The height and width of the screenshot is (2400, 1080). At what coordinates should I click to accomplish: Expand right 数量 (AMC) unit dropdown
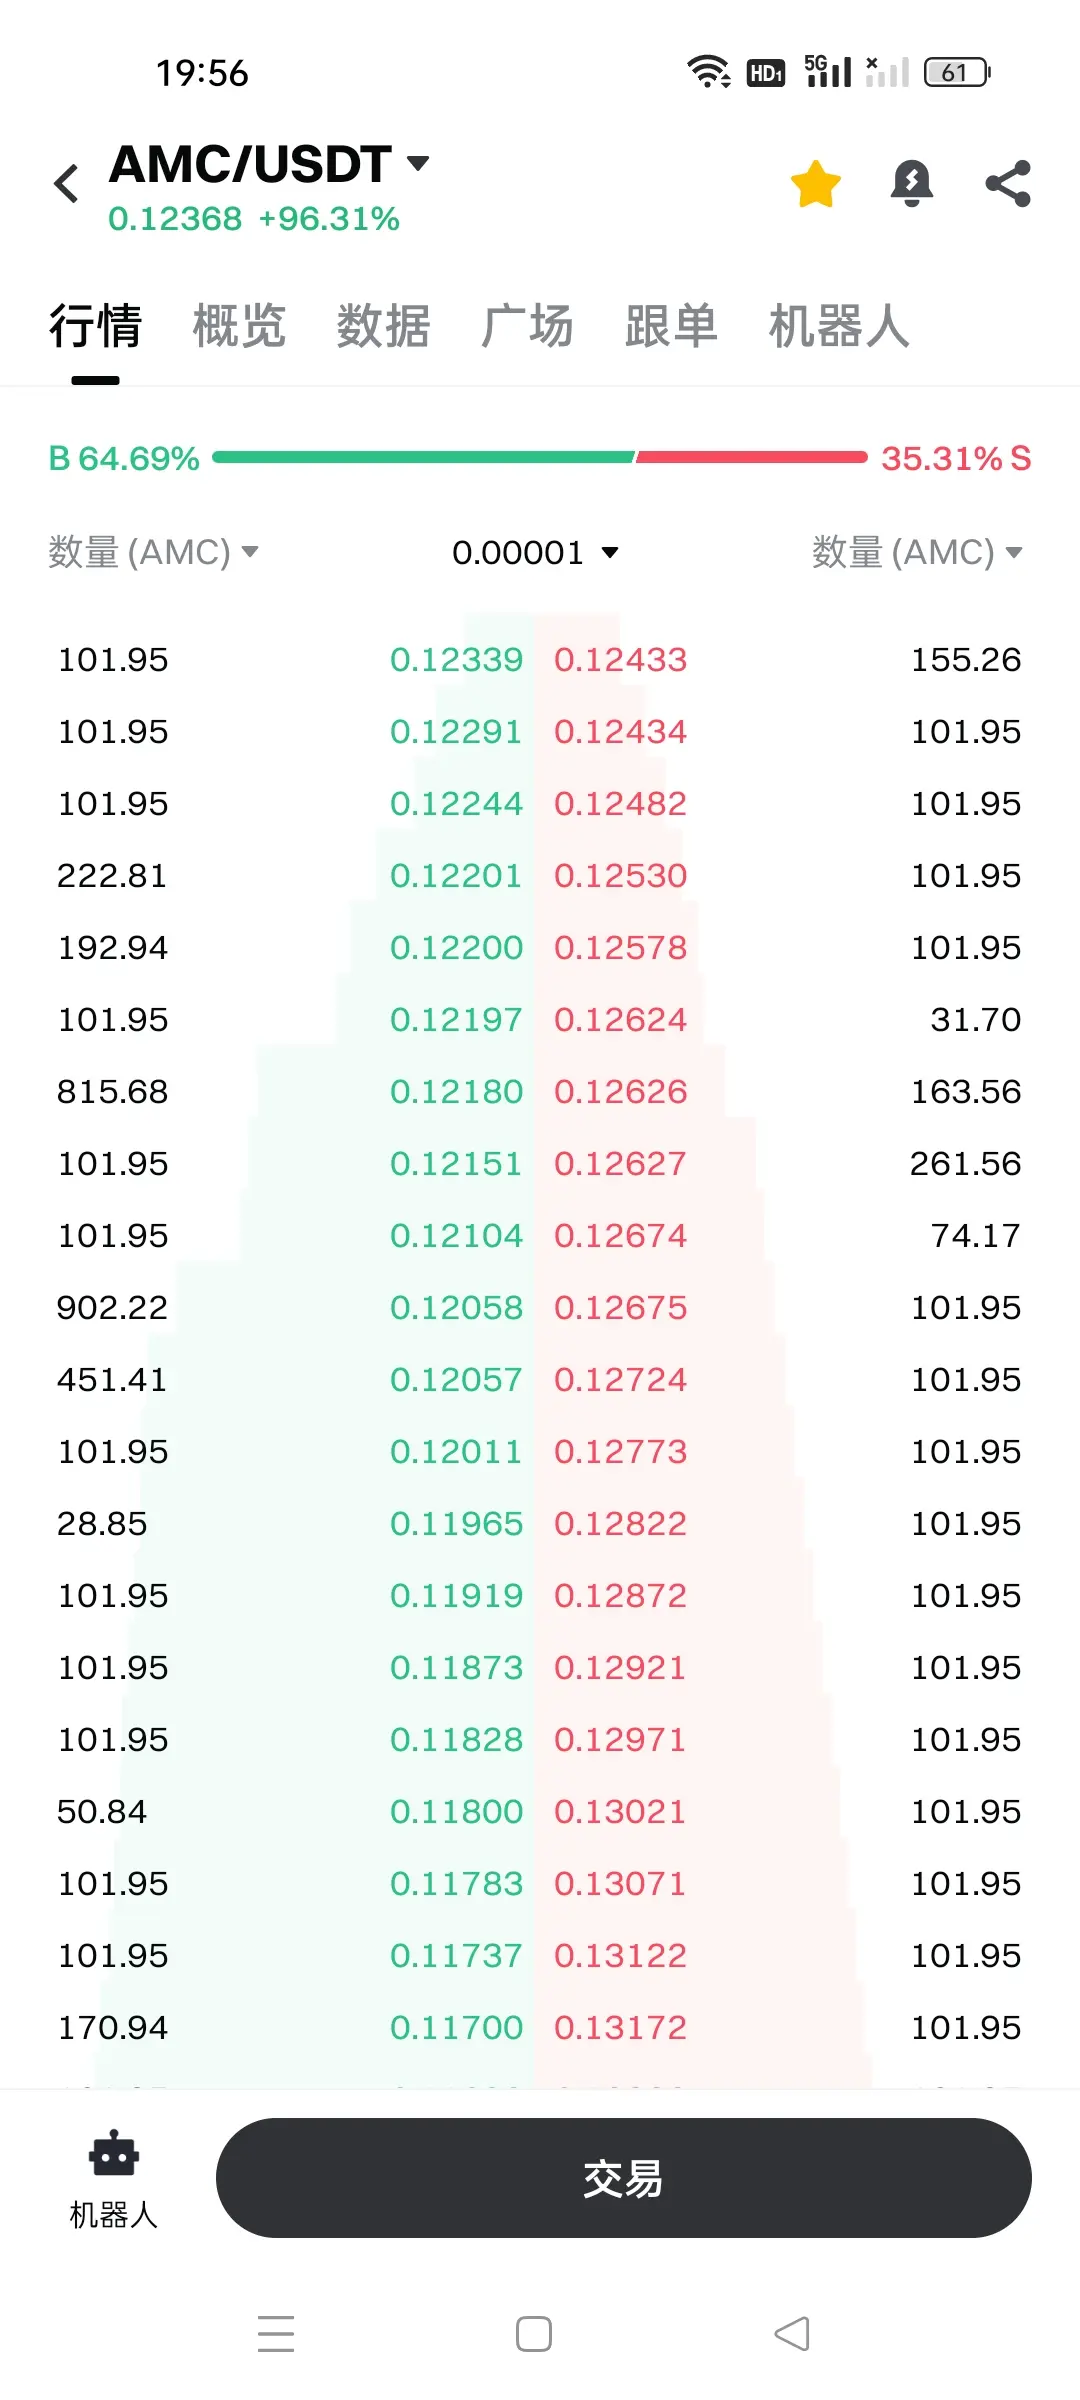[917, 552]
